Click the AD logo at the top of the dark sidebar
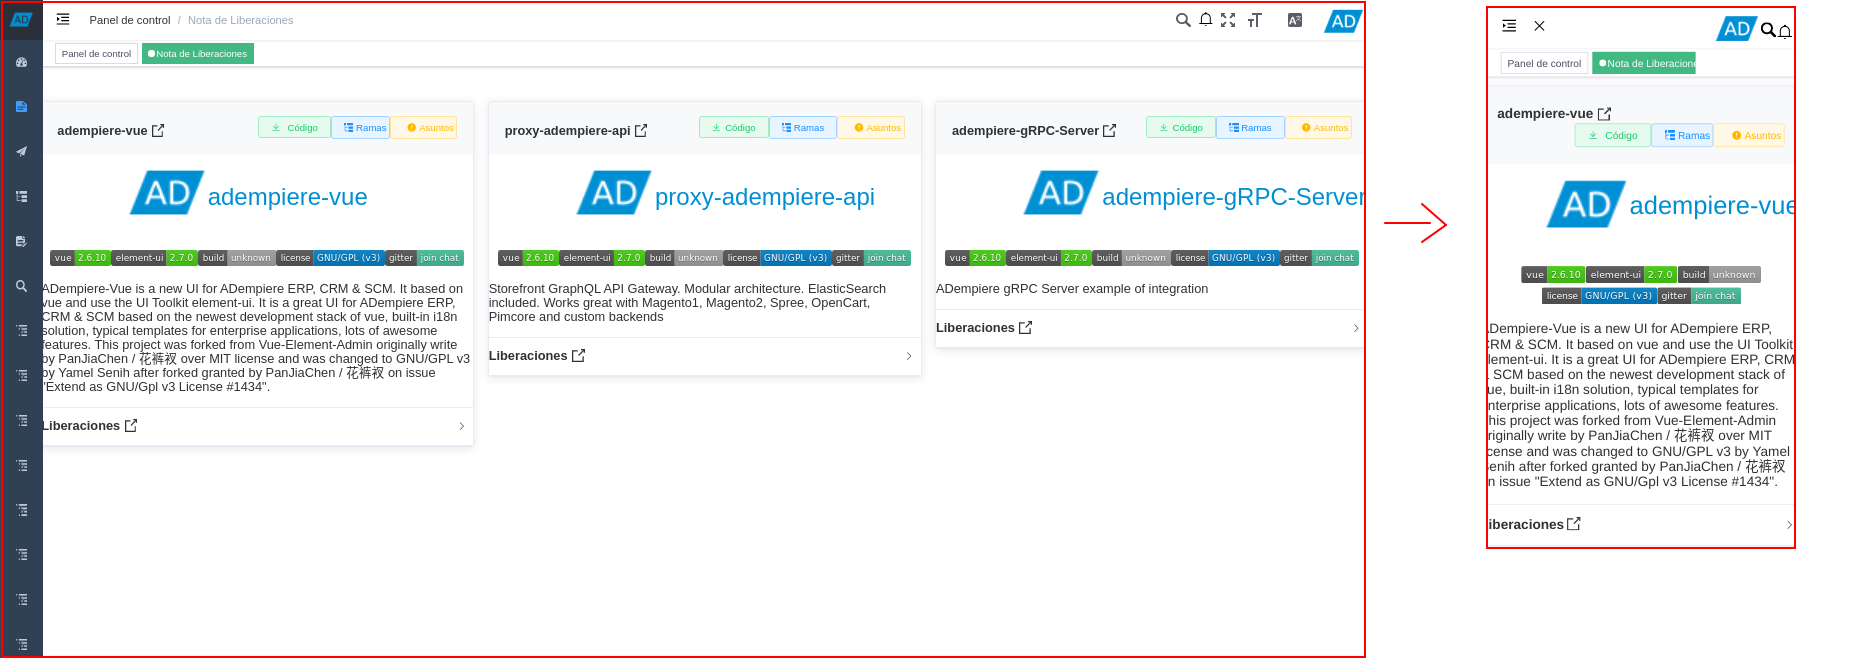Viewport: 1852px width, 658px height. tap(21, 19)
